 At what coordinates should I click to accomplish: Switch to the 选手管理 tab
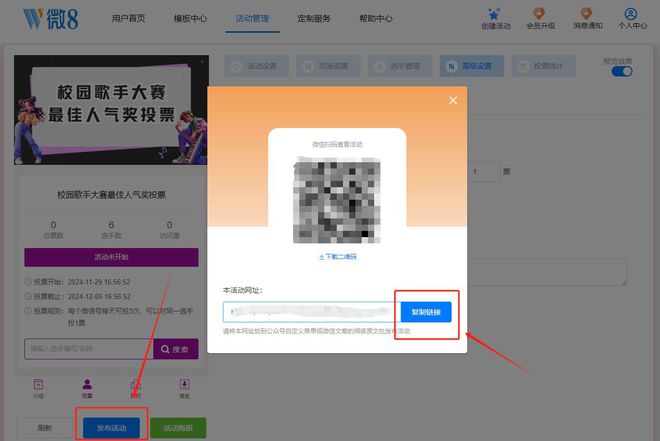click(x=400, y=66)
